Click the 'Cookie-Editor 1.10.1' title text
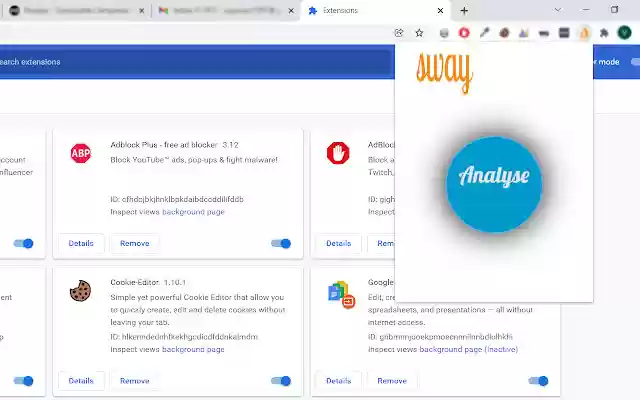Viewport: 640px width, 400px height. (x=148, y=282)
